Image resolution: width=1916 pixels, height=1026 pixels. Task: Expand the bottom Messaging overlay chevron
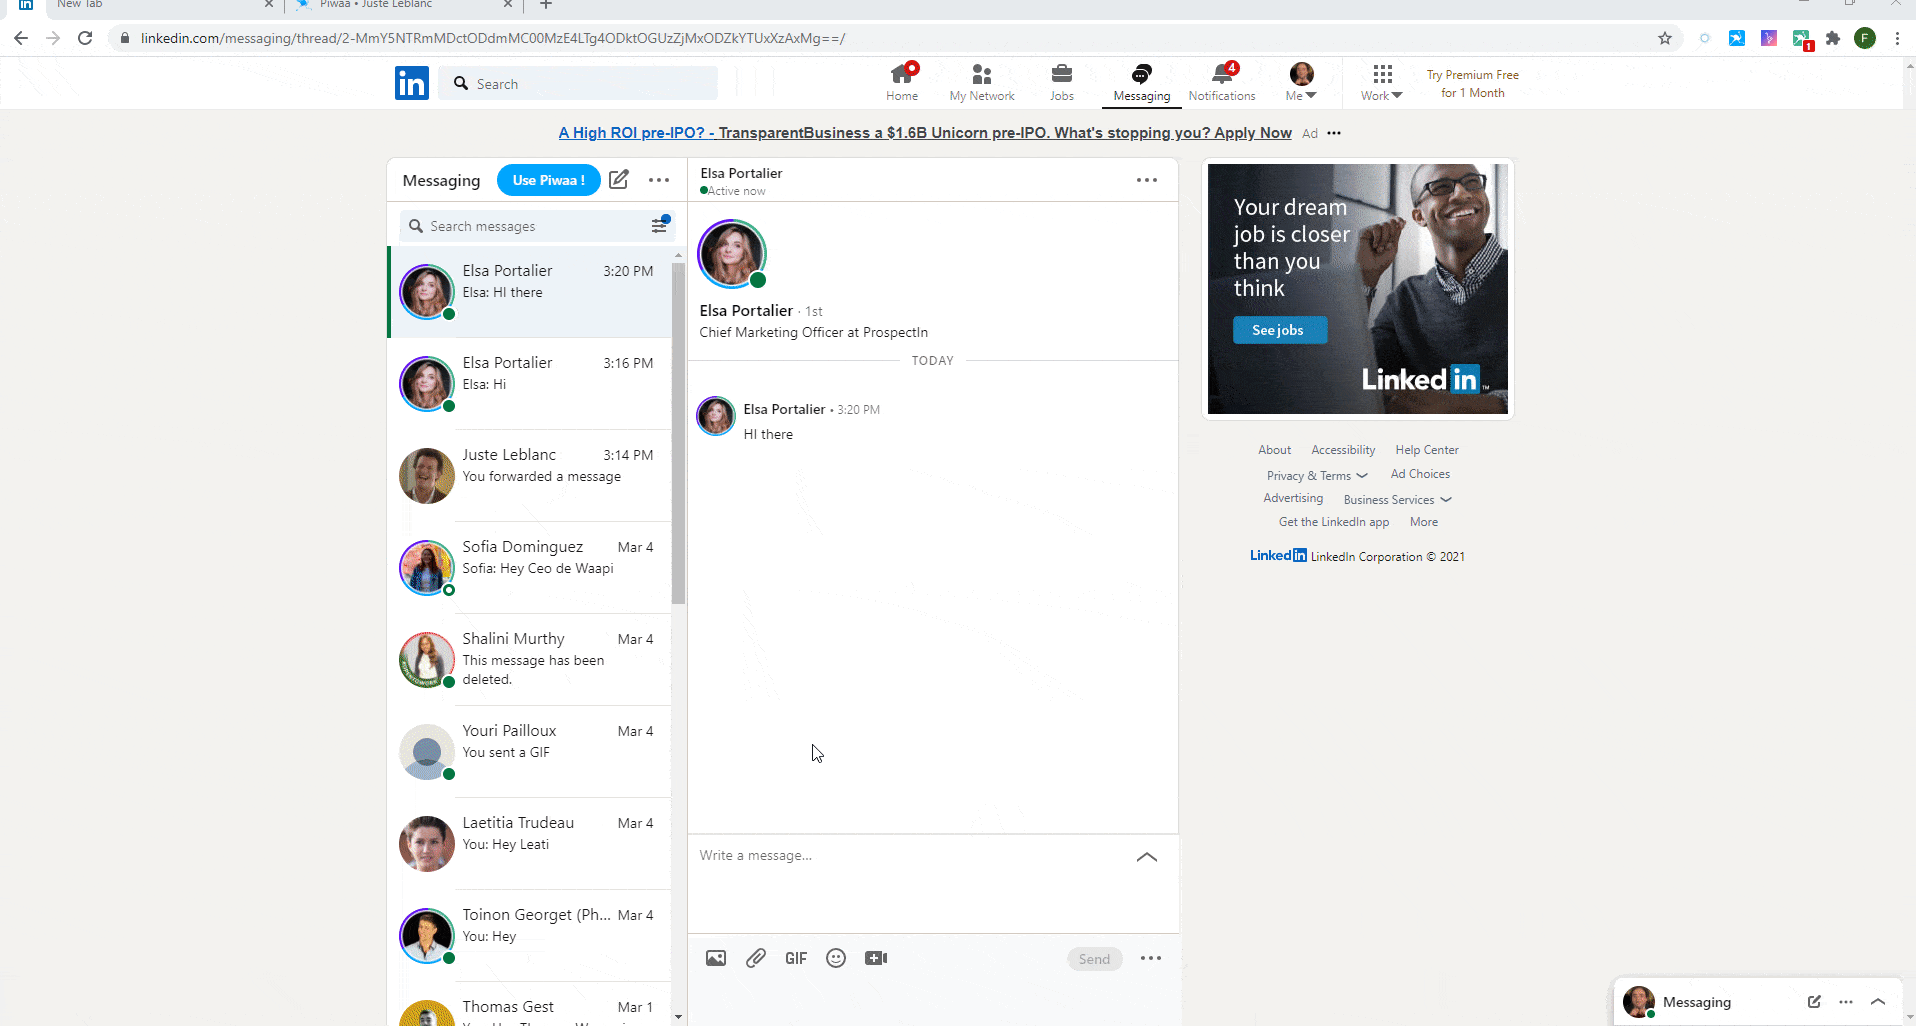point(1878,1001)
